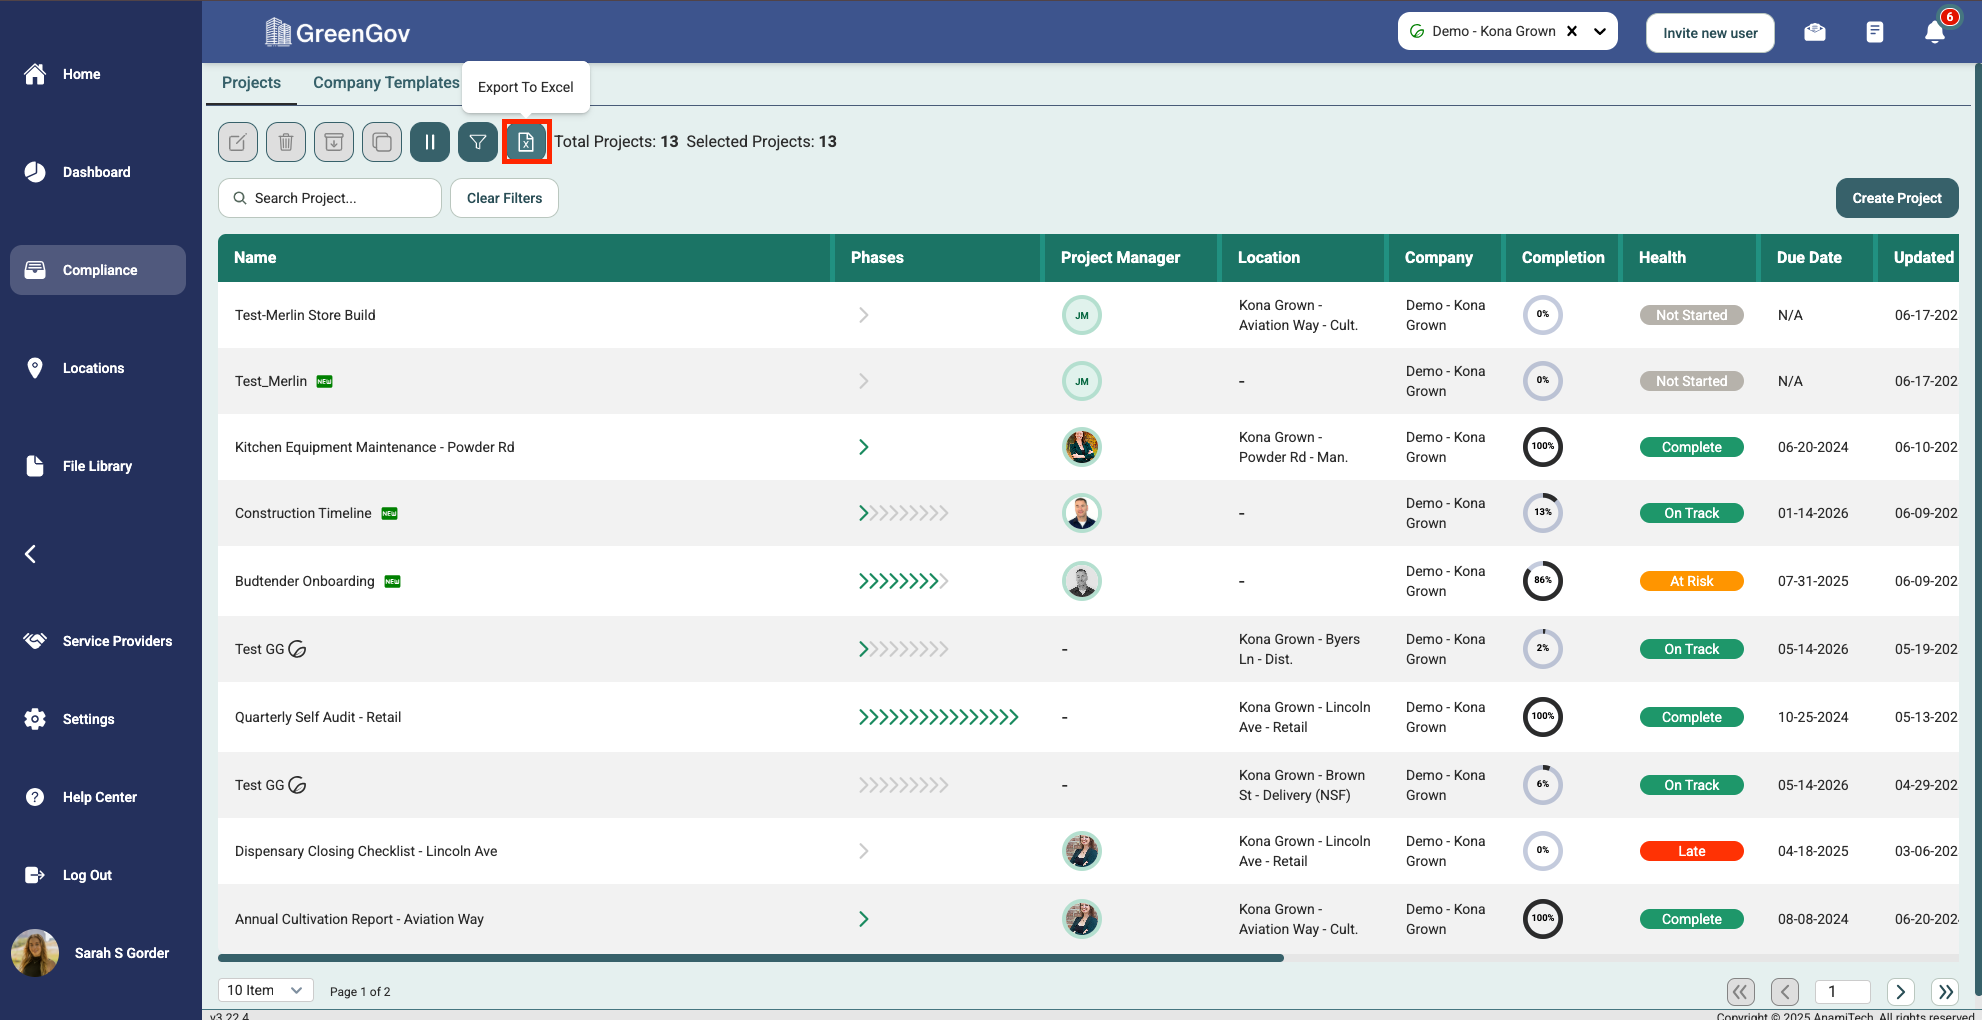Expand phases for Quarterly Self Audit - Retail
The width and height of the screenshot is (1982, 1020).
point(938,717)
